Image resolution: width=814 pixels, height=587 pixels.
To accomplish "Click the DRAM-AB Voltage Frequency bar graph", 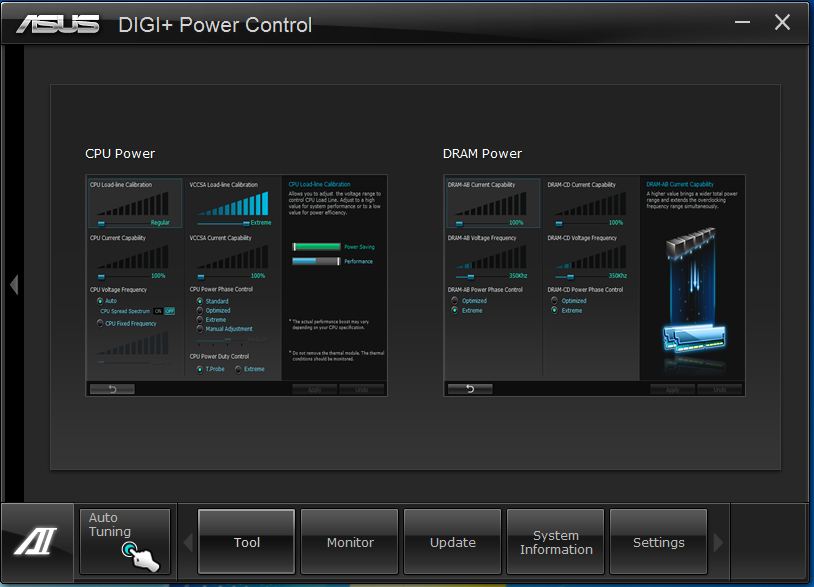I will 491,256.
